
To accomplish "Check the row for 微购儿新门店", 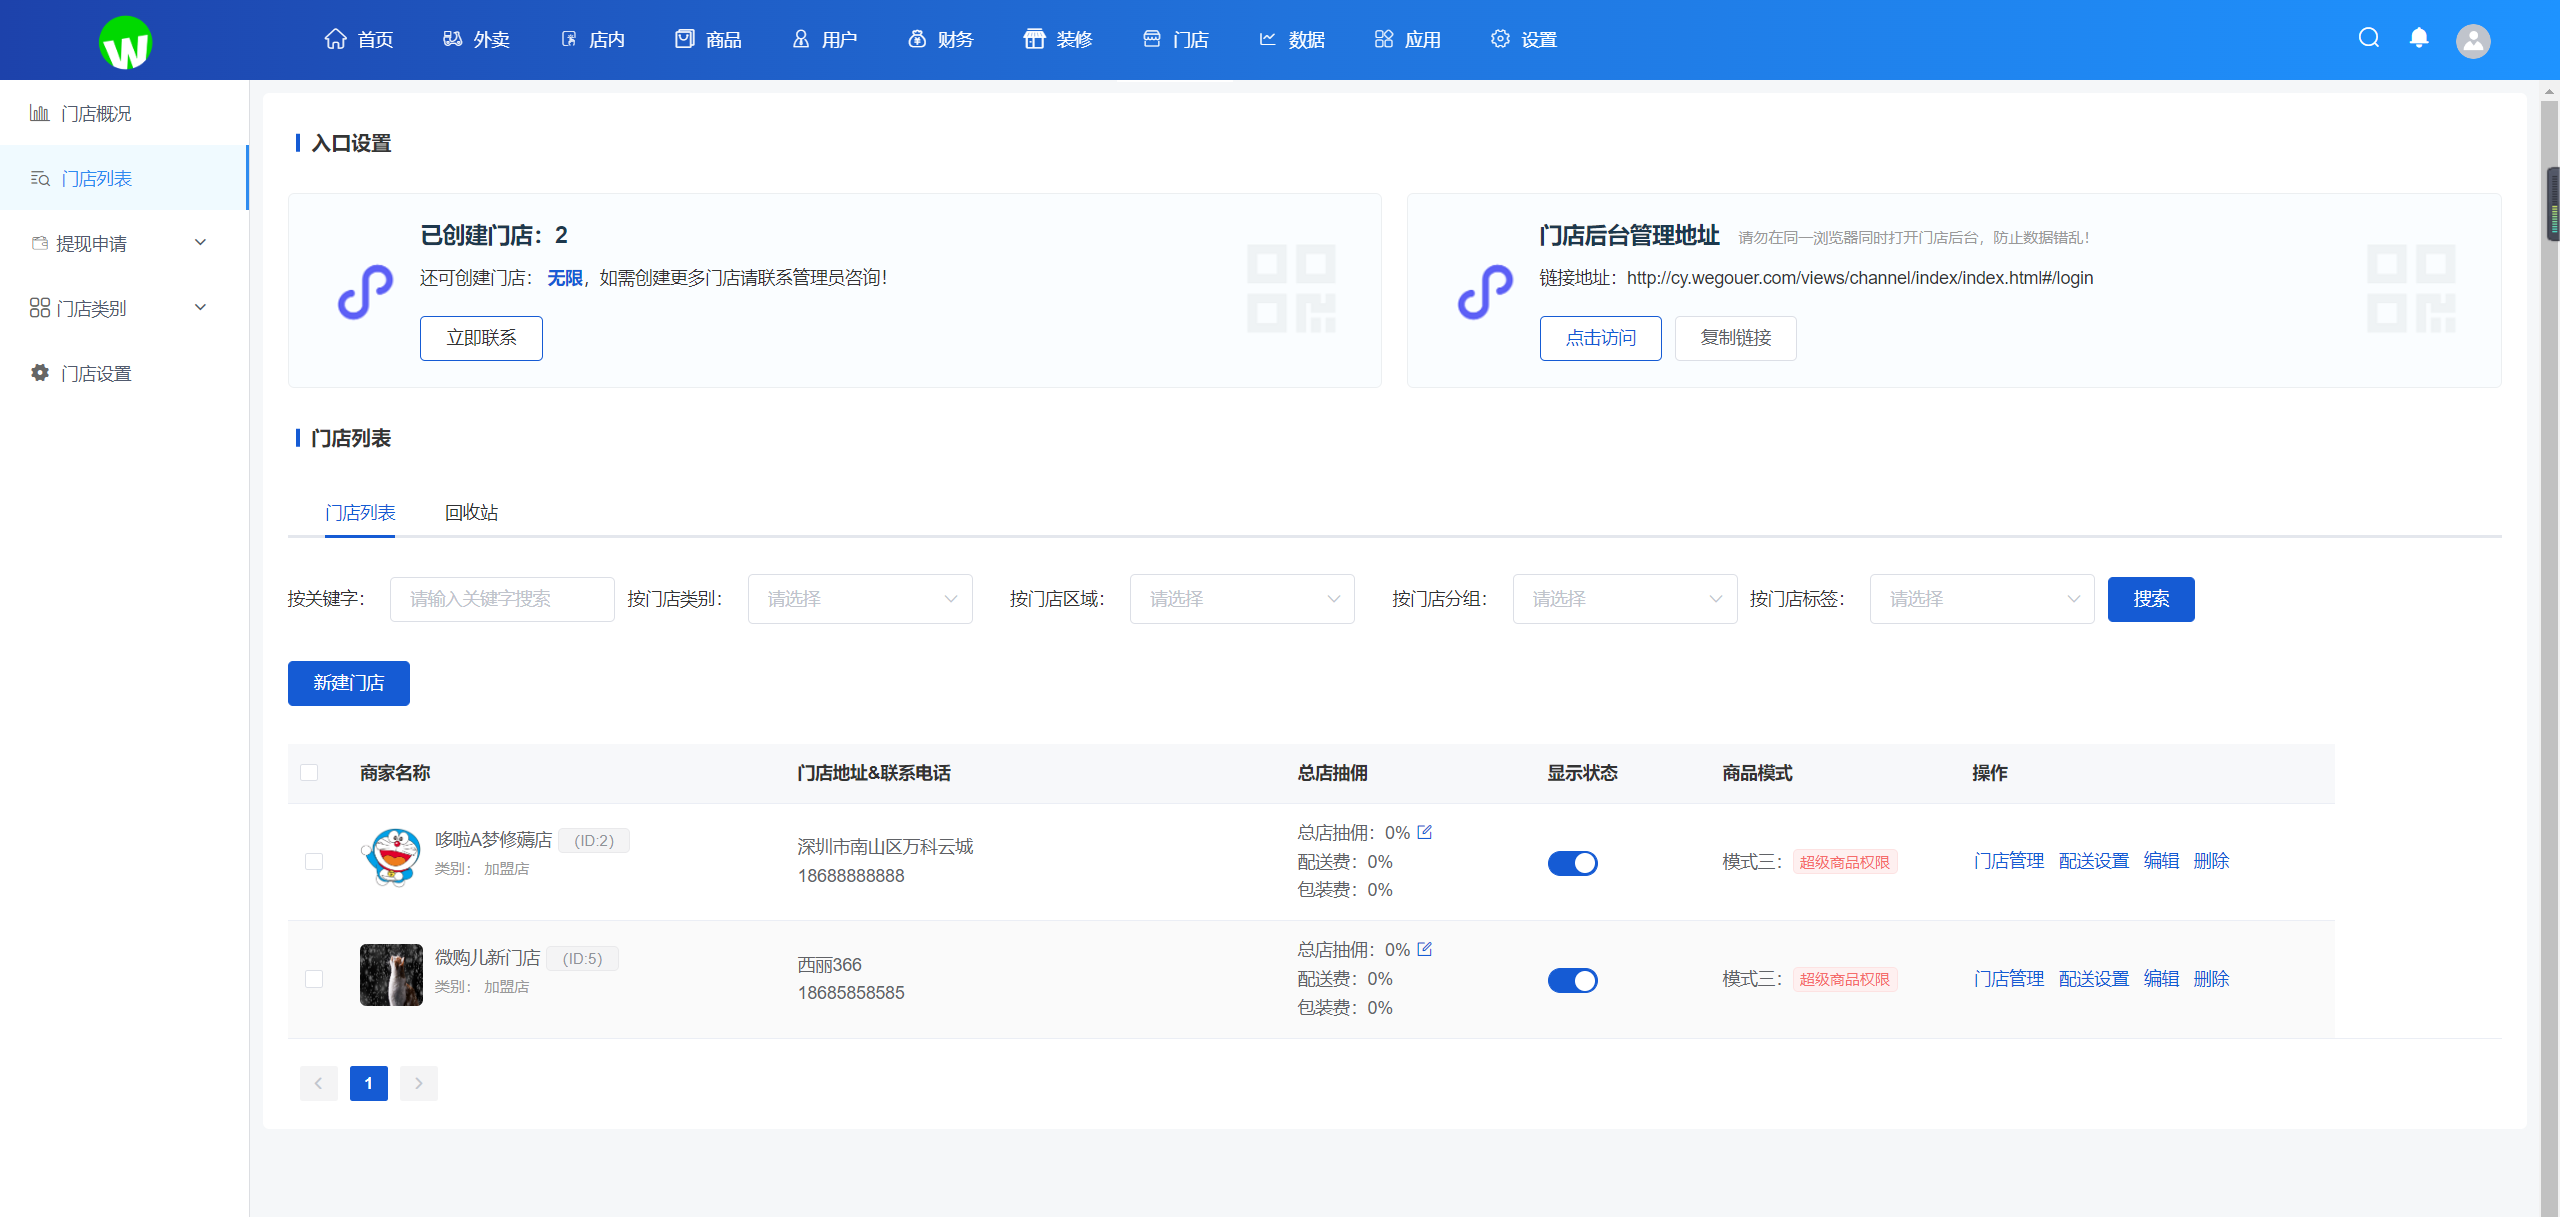I will pyautogui.click(x=314, y=979).
